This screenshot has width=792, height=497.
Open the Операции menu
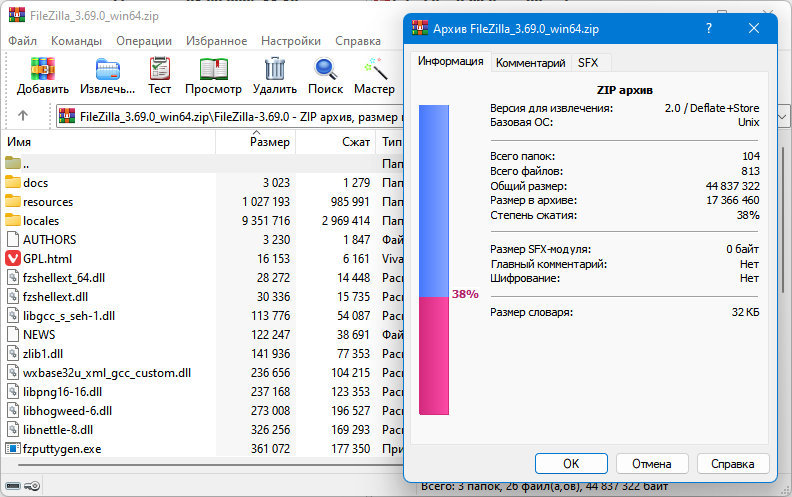pos(144,41)
